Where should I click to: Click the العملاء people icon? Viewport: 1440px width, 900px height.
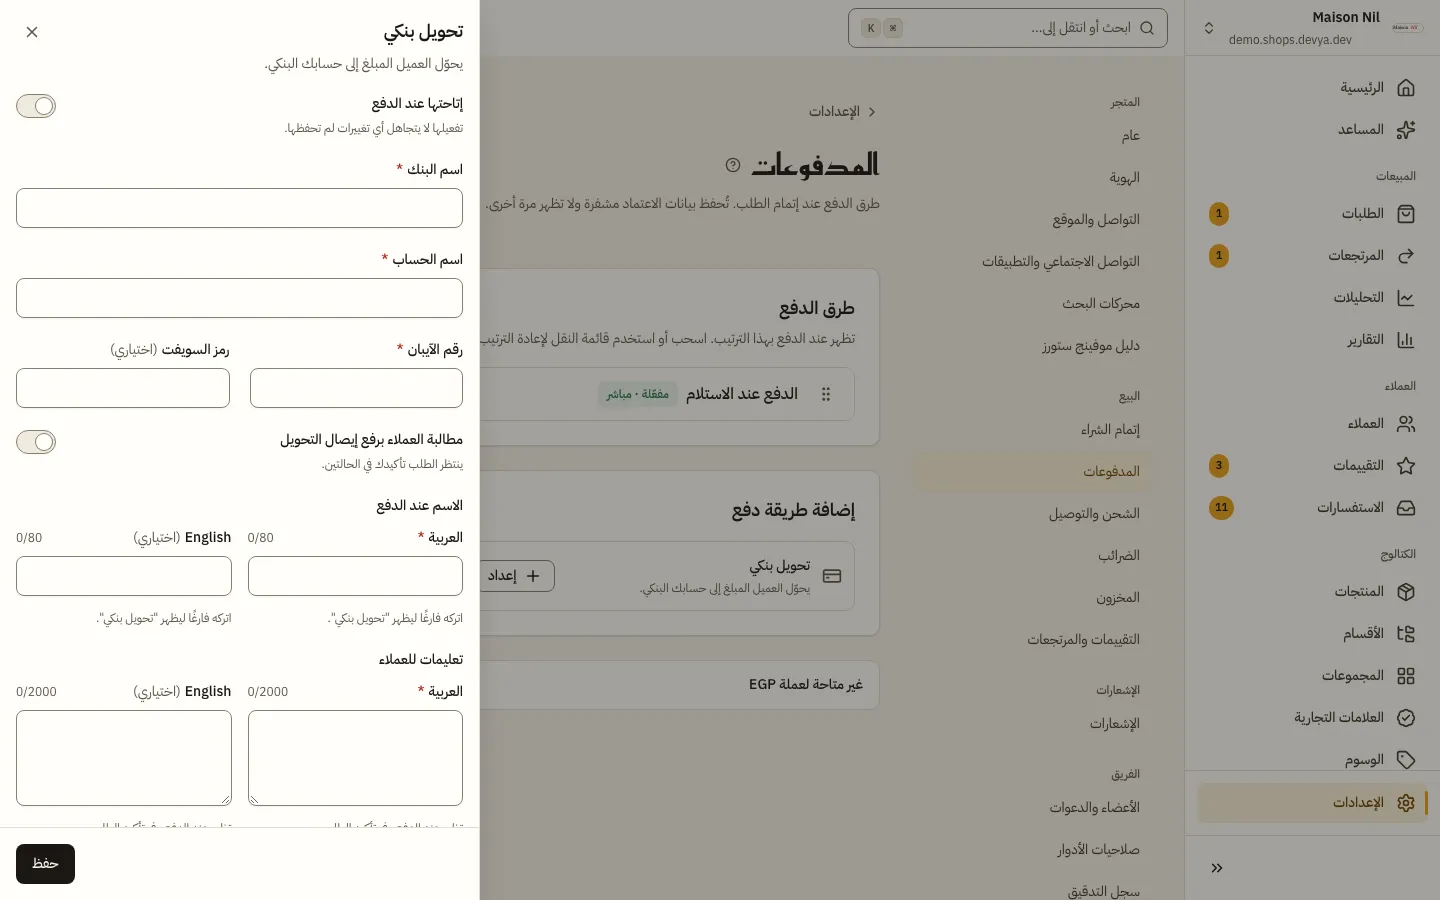[1406, 424]
